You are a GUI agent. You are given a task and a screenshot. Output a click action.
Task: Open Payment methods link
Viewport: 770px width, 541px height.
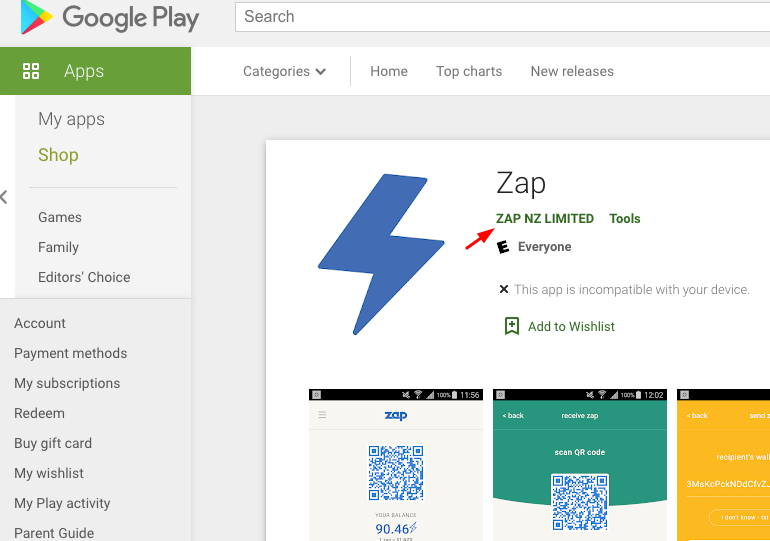coord(70,353)
